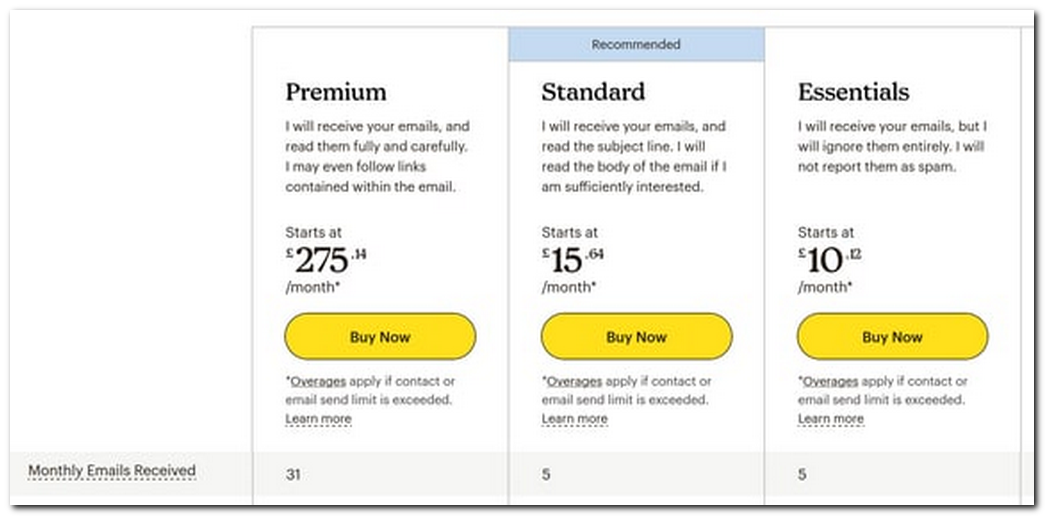Viewport: 1045px width, 516px height.
Task: Click Buy Now under the Premium plan
Action: click(380, 337)
